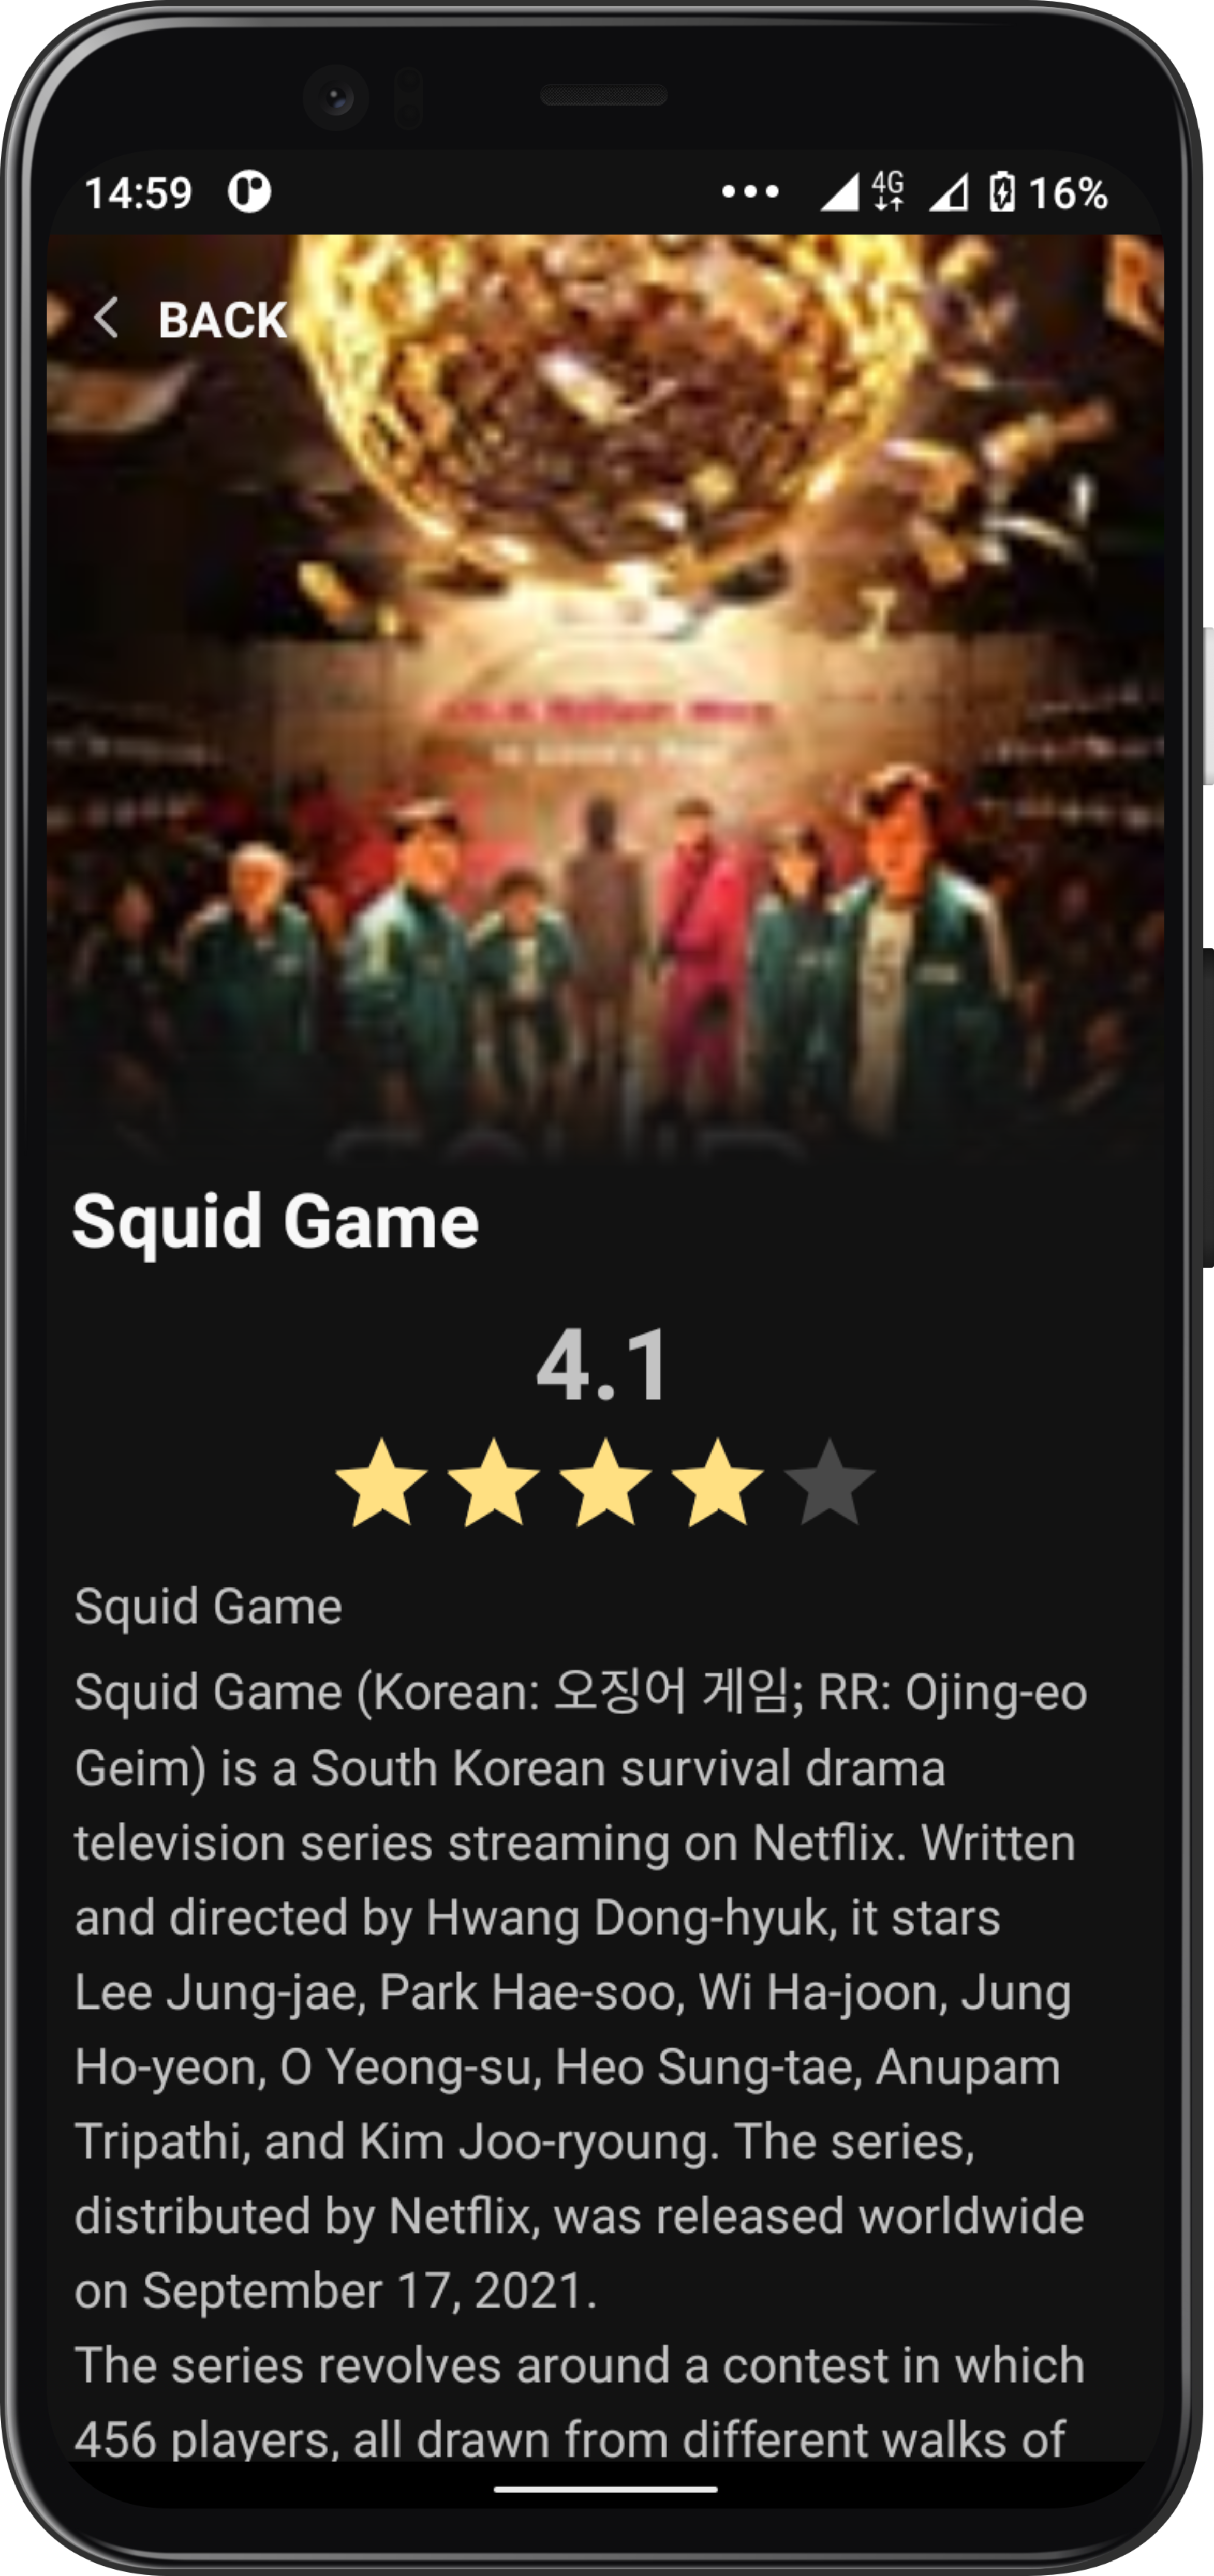Tap the 16% battery percentage
This screenshot has width=1214, height=2576.
(1068, 193)
